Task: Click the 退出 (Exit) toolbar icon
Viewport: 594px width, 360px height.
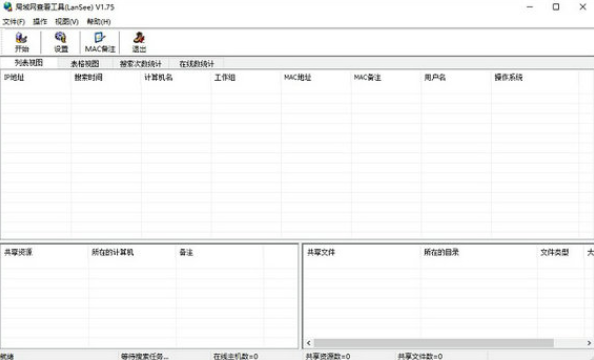Action: click(x=139, y=42)
